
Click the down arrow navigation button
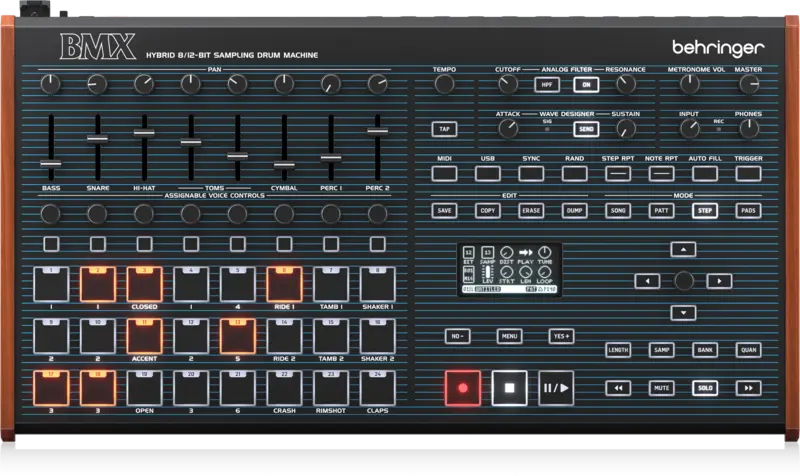click(683, 313)
